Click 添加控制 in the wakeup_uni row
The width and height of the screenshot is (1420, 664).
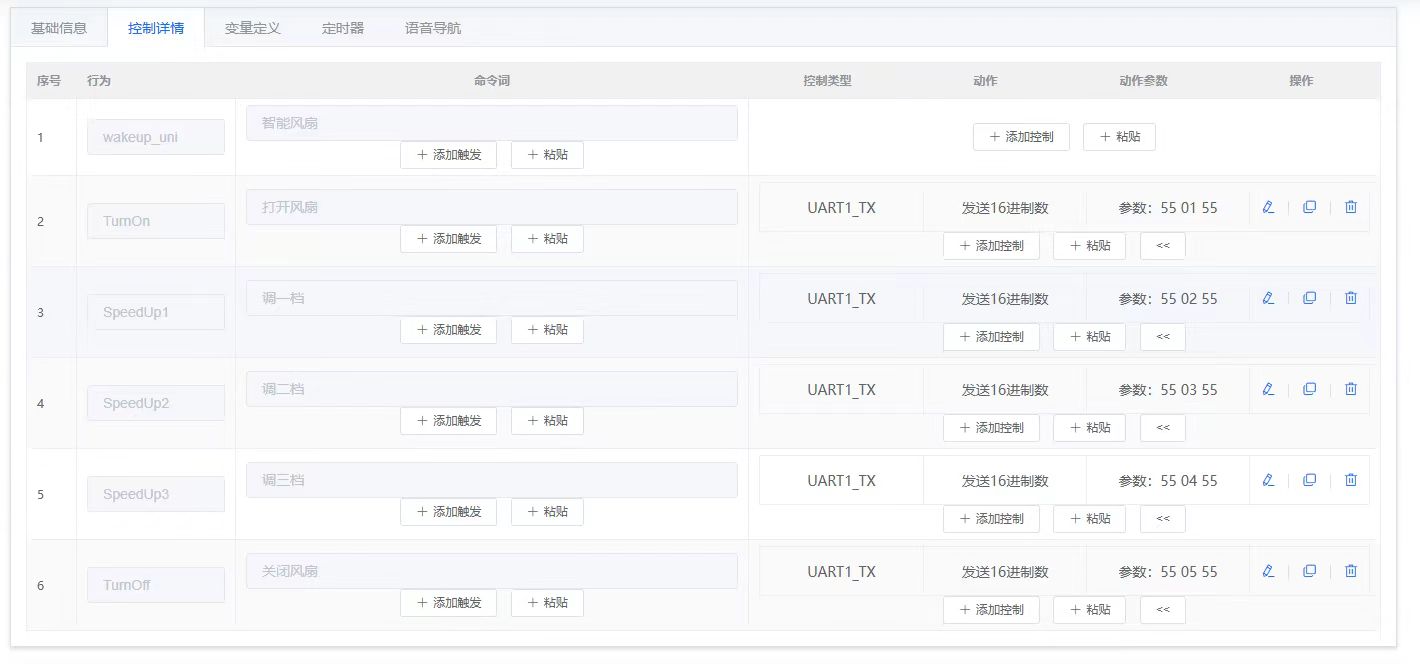[x=1021, y=137]
